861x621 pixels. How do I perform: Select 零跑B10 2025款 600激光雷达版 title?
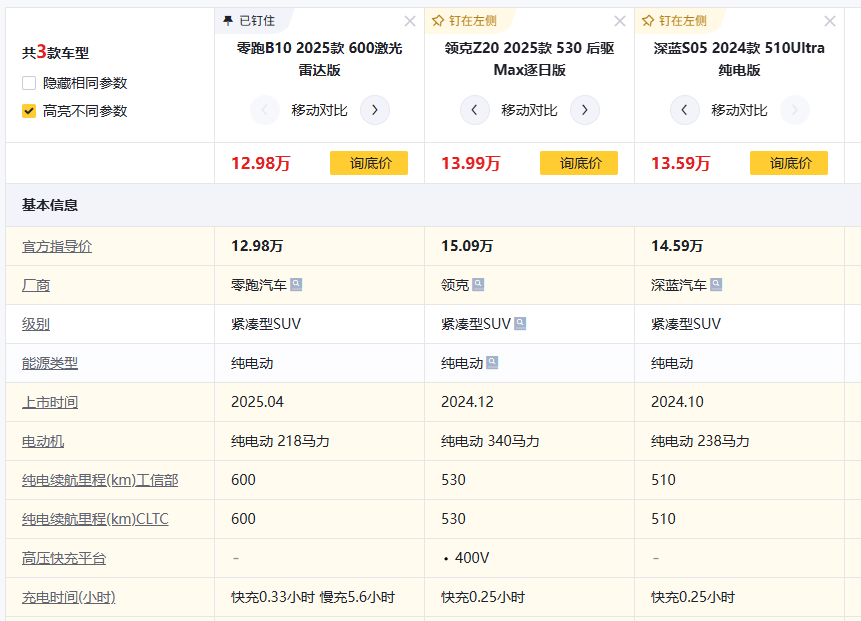[320, 59]
